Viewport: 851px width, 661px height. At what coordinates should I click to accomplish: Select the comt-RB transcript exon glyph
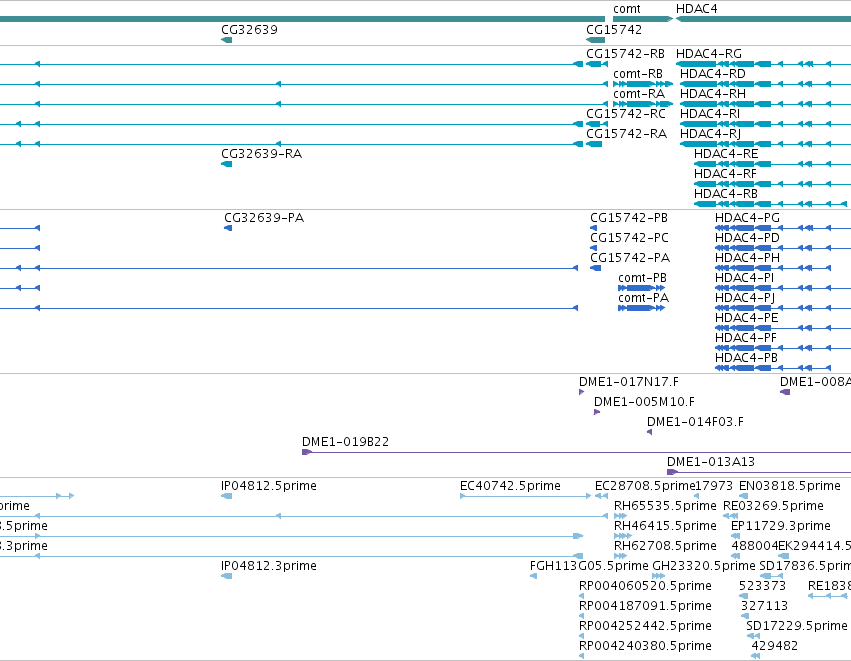click(643, 84)
